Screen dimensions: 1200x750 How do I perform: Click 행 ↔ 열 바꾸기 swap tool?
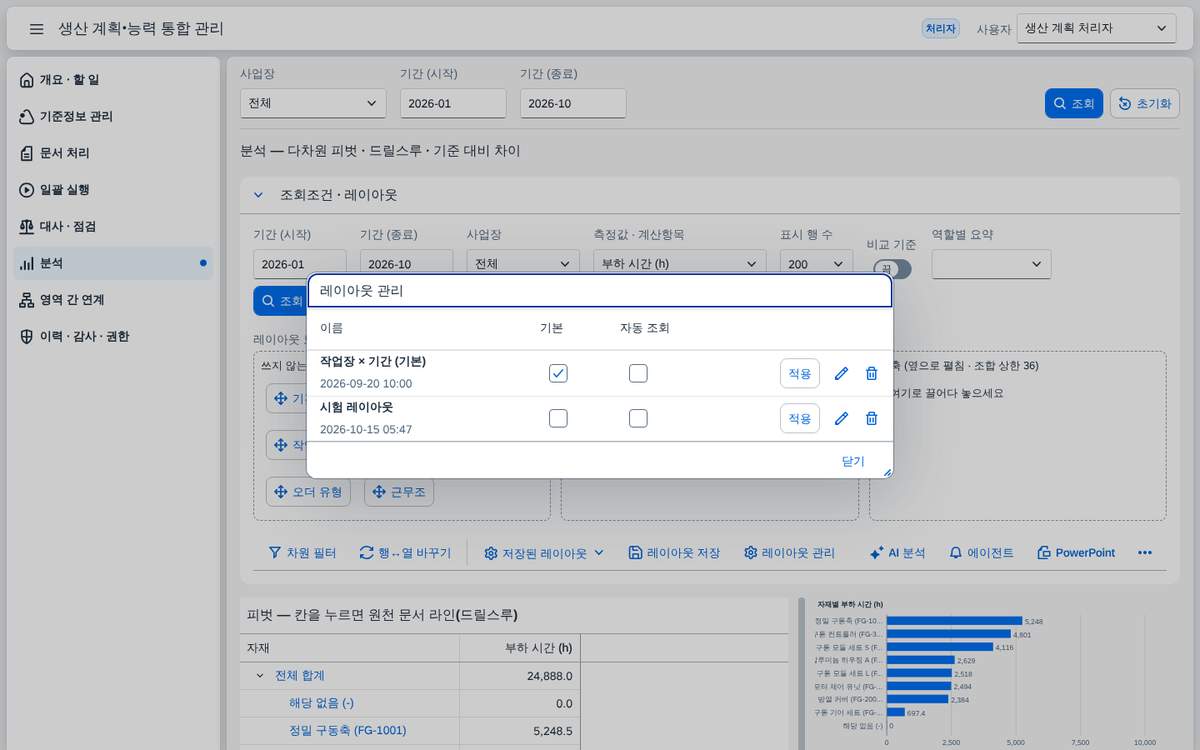coord(405,553)
